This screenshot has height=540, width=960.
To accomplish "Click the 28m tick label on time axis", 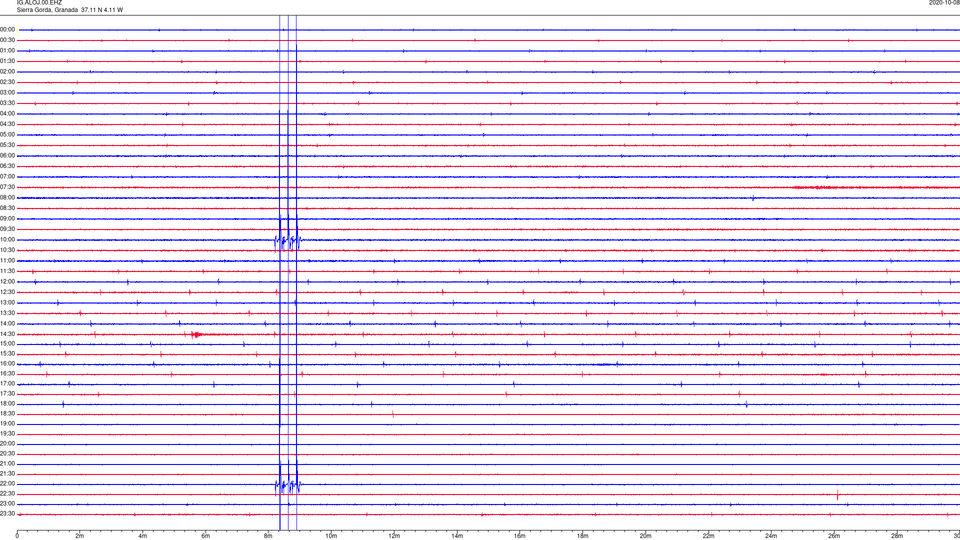I will [897, 536].
